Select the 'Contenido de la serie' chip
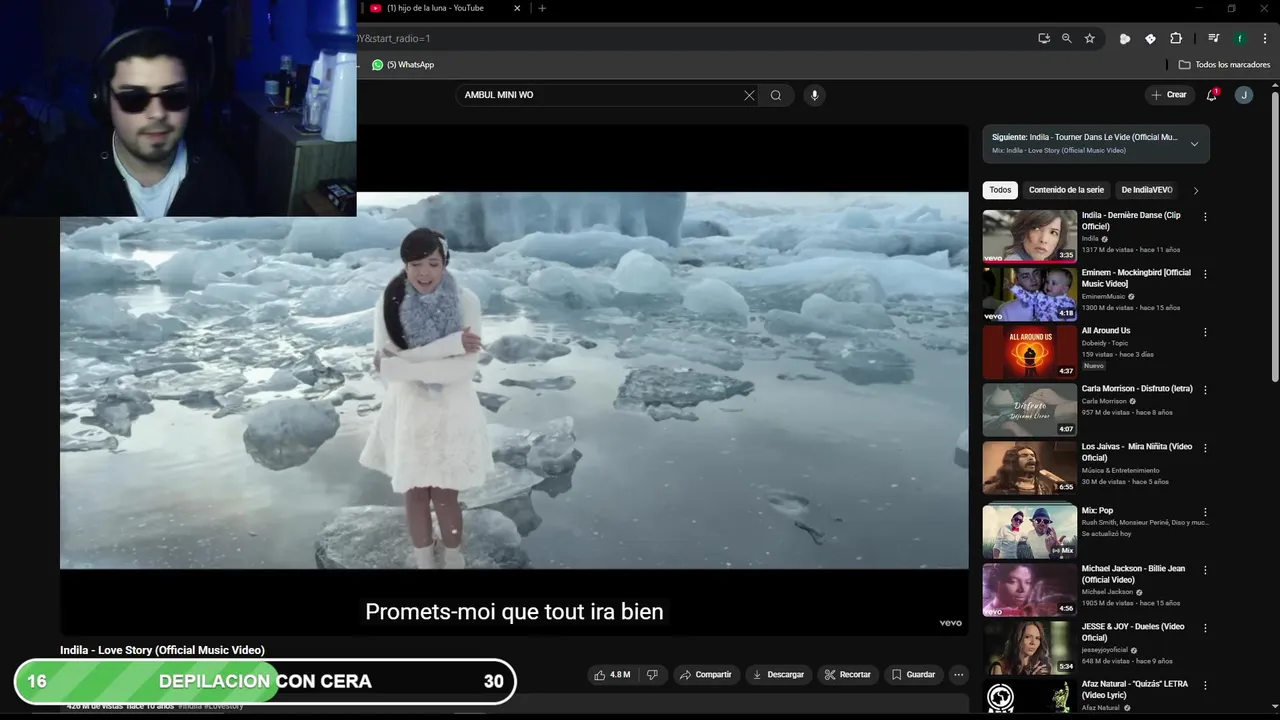1280x720 pixels. (1066, 190)
